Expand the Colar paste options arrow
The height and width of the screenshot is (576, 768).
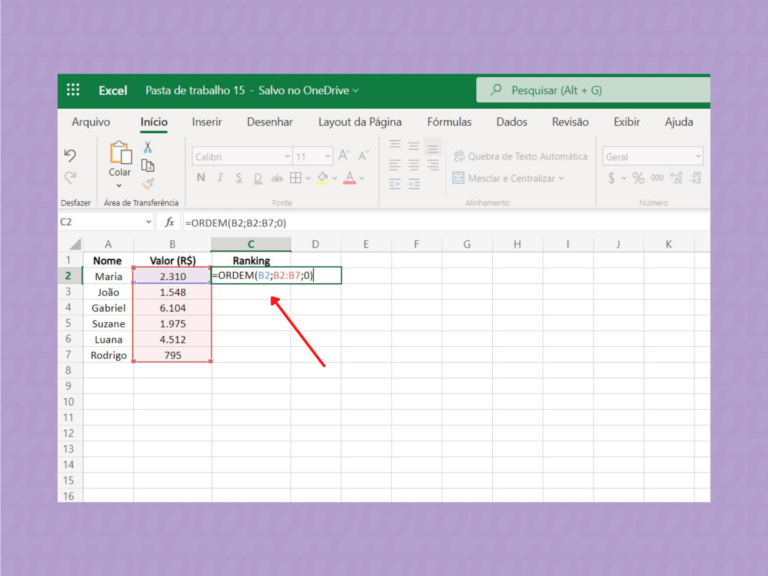[x=119, y=186]
